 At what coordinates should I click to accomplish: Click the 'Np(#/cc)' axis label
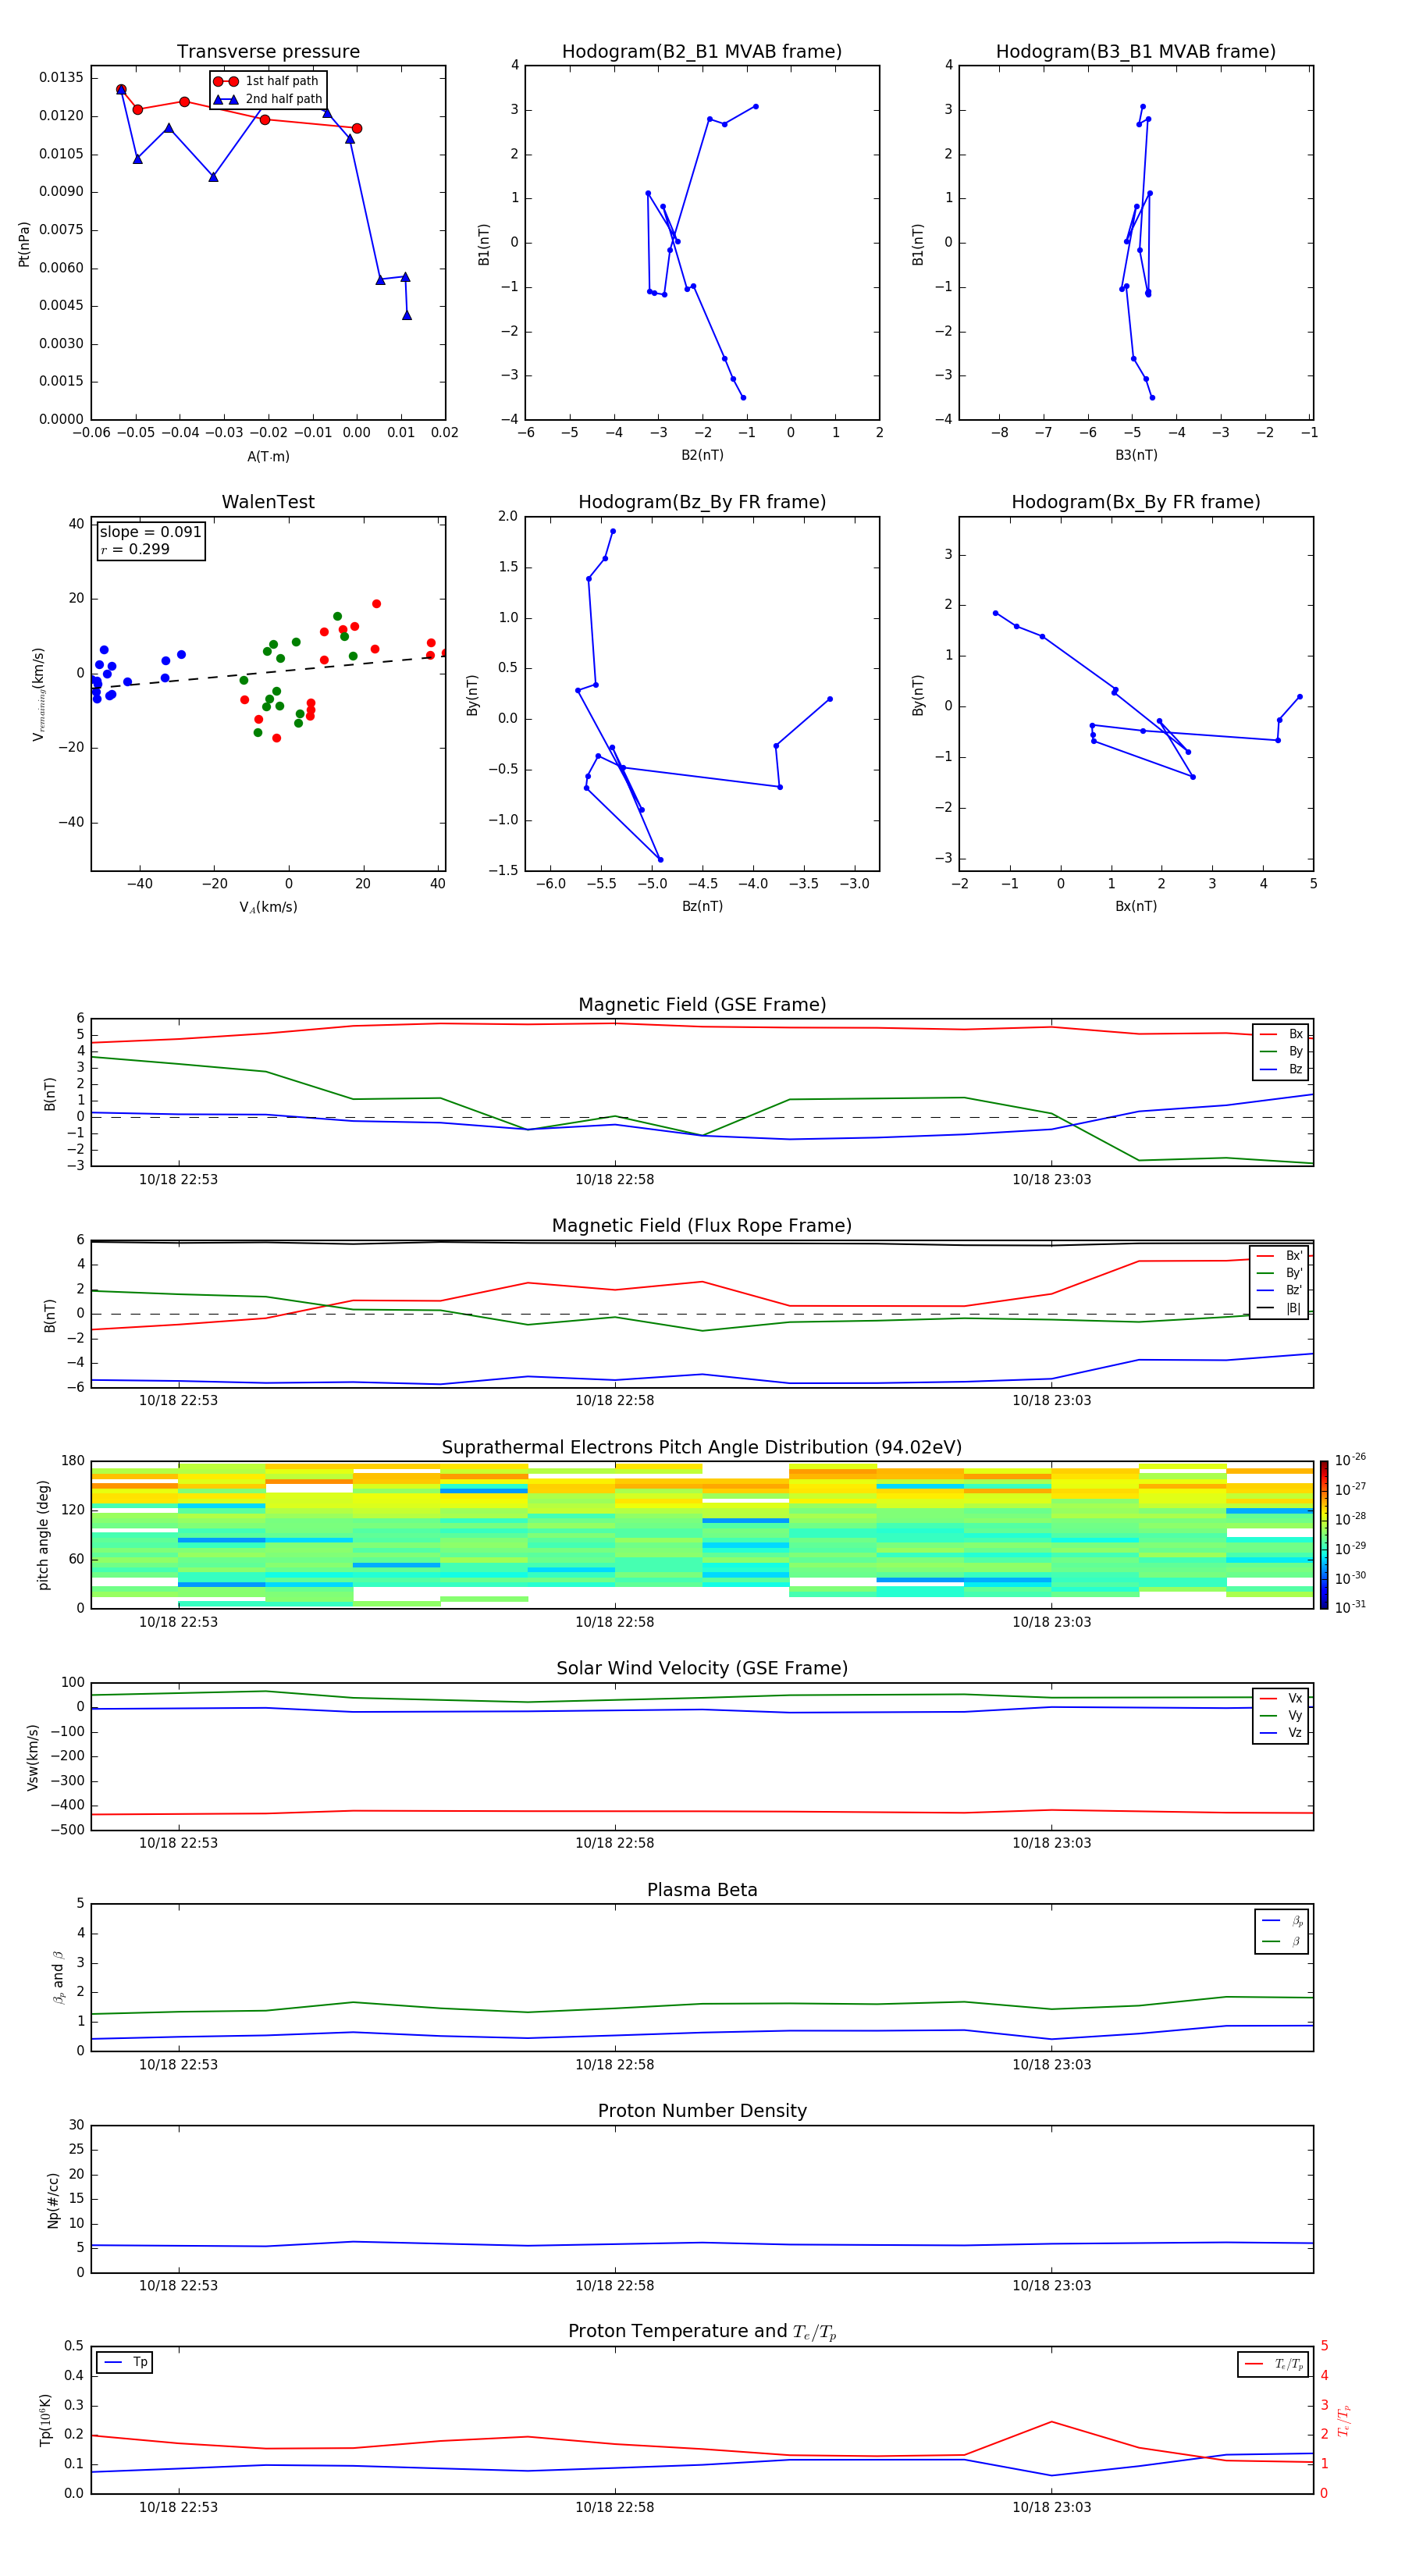(x=53, y=2200)
